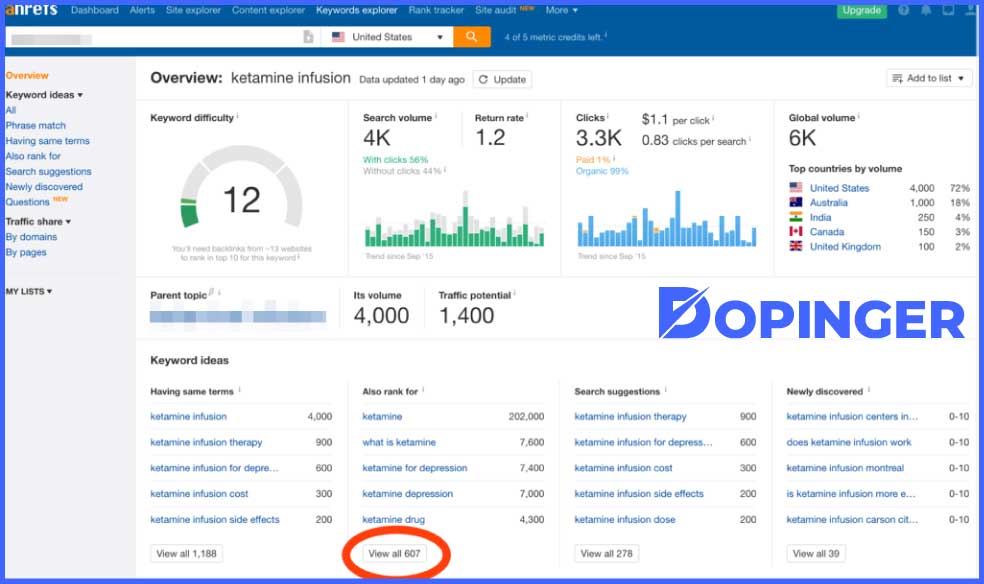The width and height of the screenshot is (984, 584).
Task: Expand the MY LISTS sidebar section
Action: [x=29, y=292]
